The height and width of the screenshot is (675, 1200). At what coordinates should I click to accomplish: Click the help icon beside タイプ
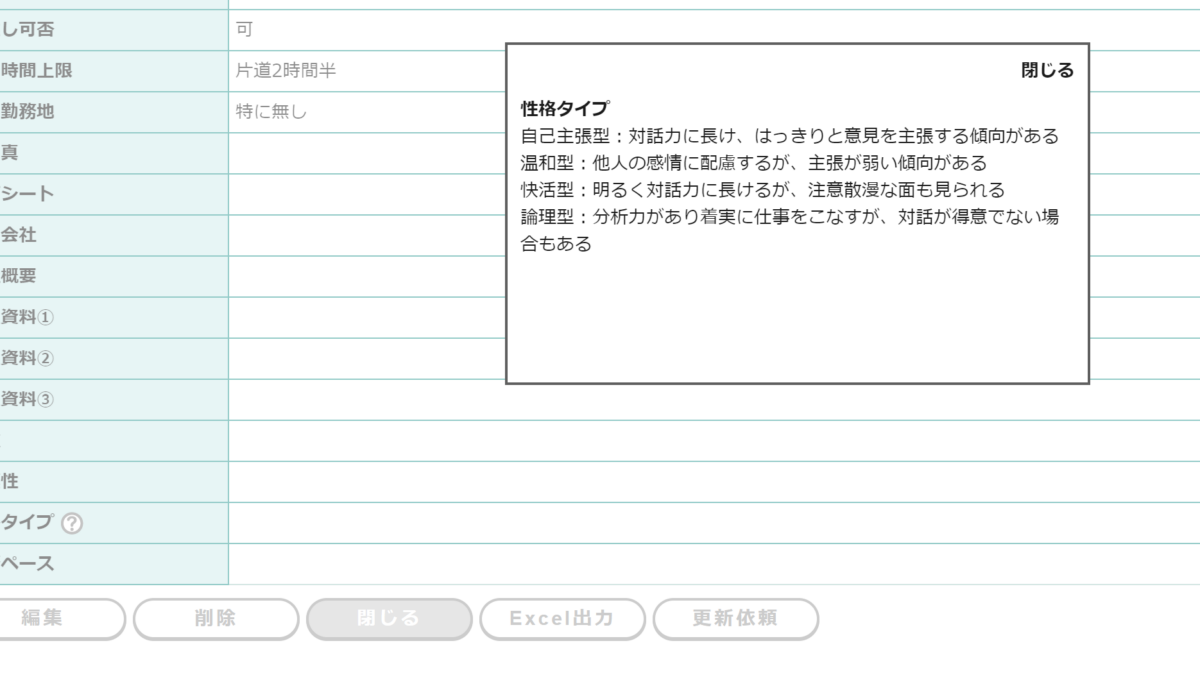coord(72,523)
